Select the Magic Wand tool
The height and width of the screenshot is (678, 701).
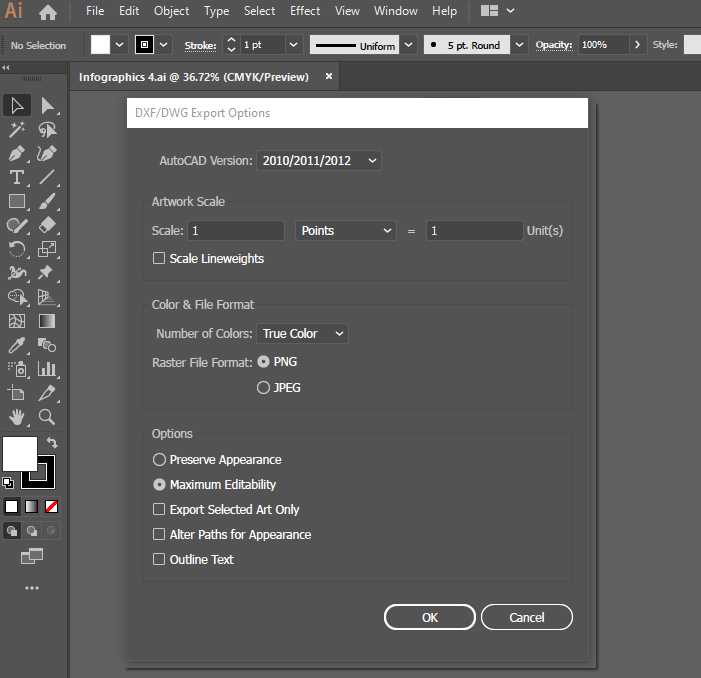tap(17, 130)
